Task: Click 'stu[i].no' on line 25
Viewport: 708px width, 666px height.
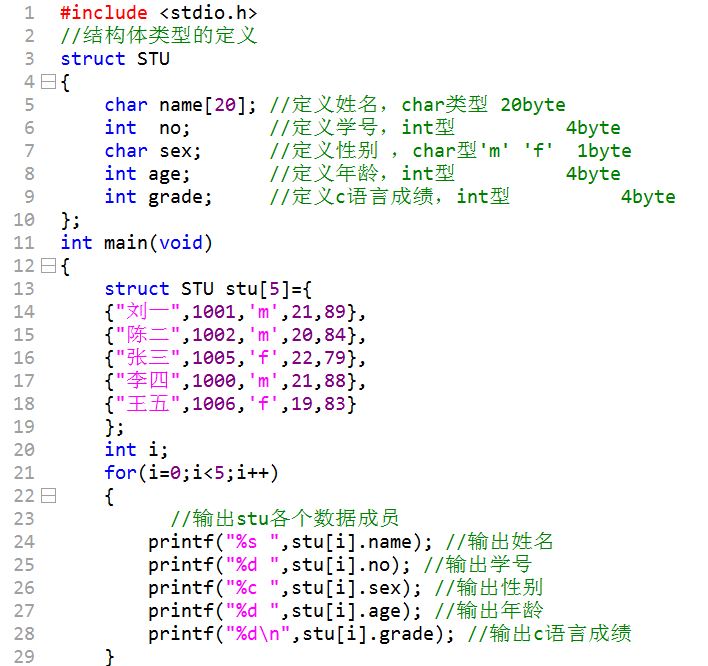Action: pyautogui.click(x=340, y=565)
